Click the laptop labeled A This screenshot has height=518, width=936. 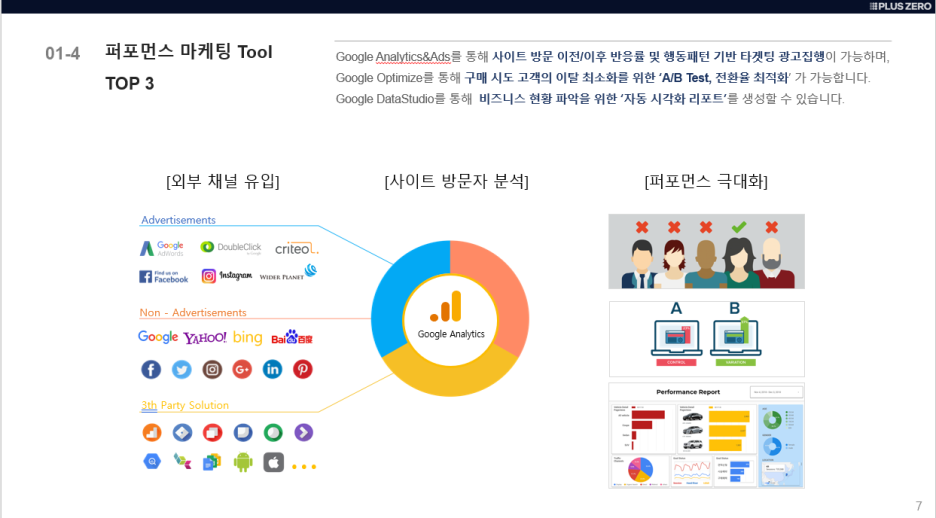coord(676,338)
